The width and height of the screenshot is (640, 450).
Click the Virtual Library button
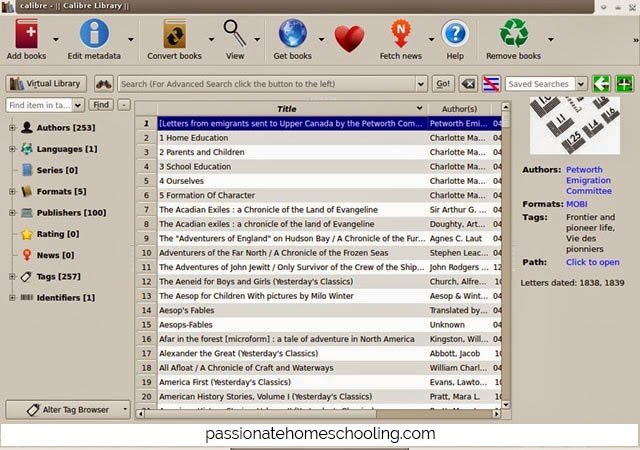tap(46, 84)
